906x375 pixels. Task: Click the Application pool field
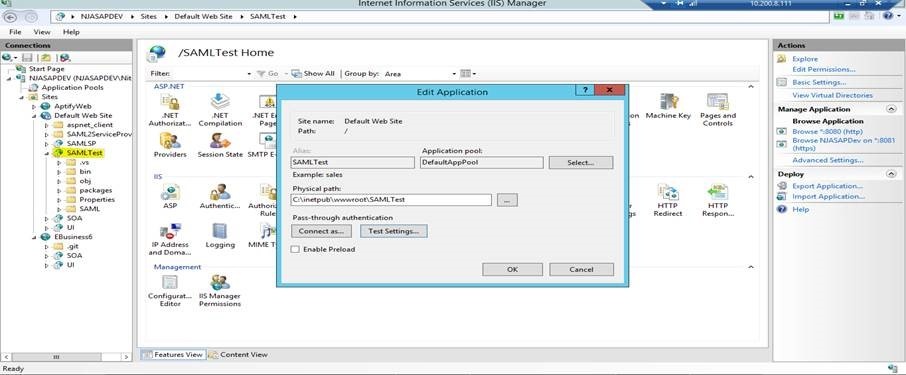pos(482,162)
